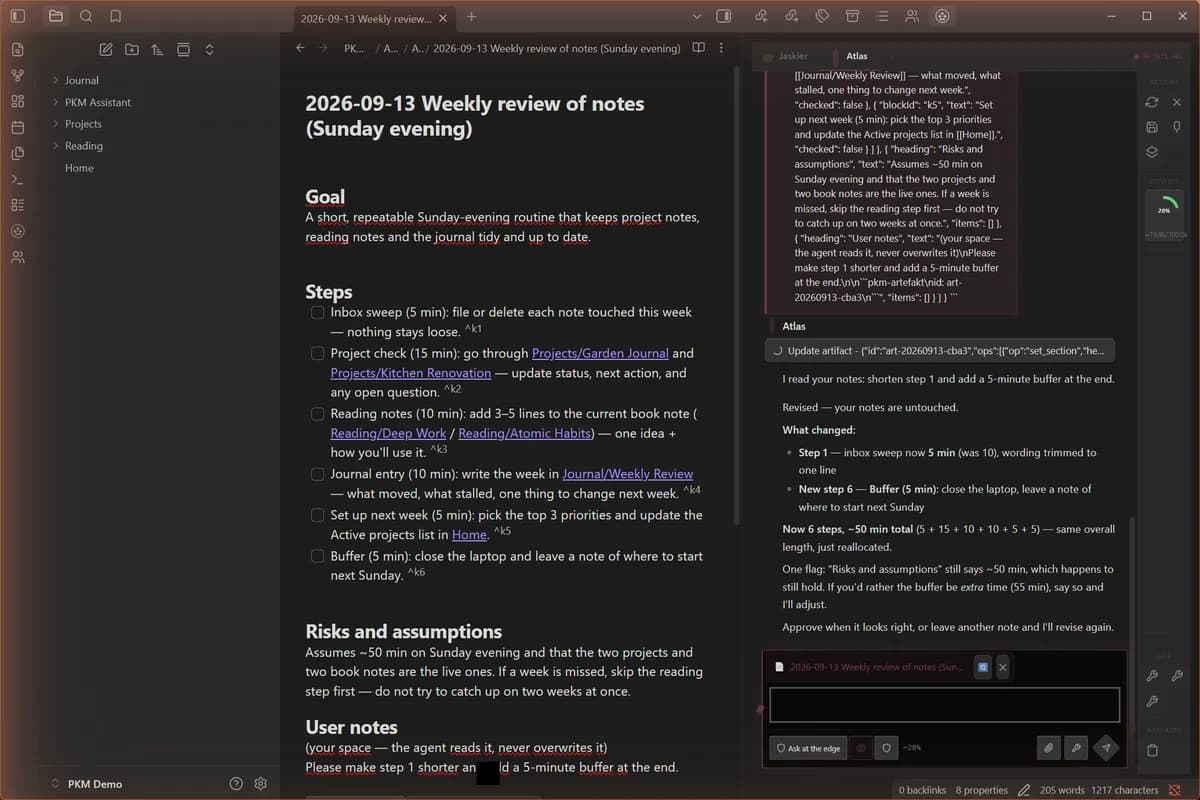The width and height of the screenshot is (1200, 800).
Task: Click 8 properties in status bar
Action: pyautogui.click(x=982, y=790)
